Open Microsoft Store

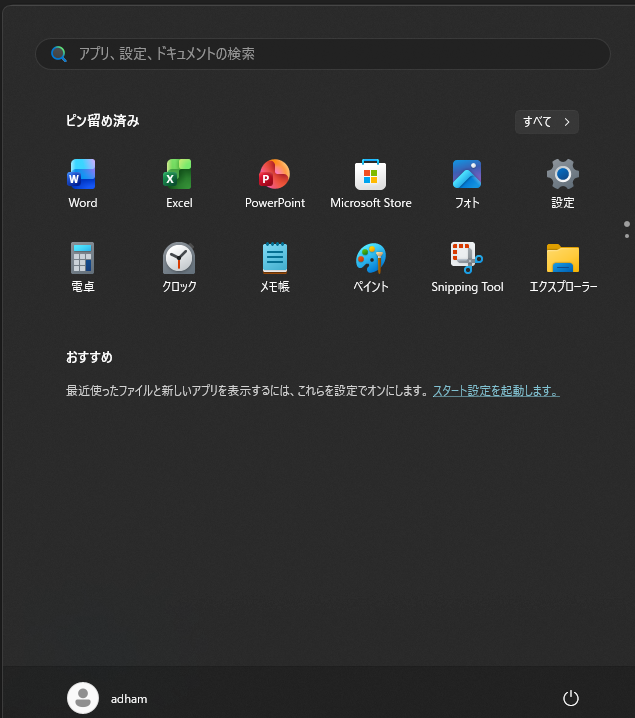tap(371, 184)
